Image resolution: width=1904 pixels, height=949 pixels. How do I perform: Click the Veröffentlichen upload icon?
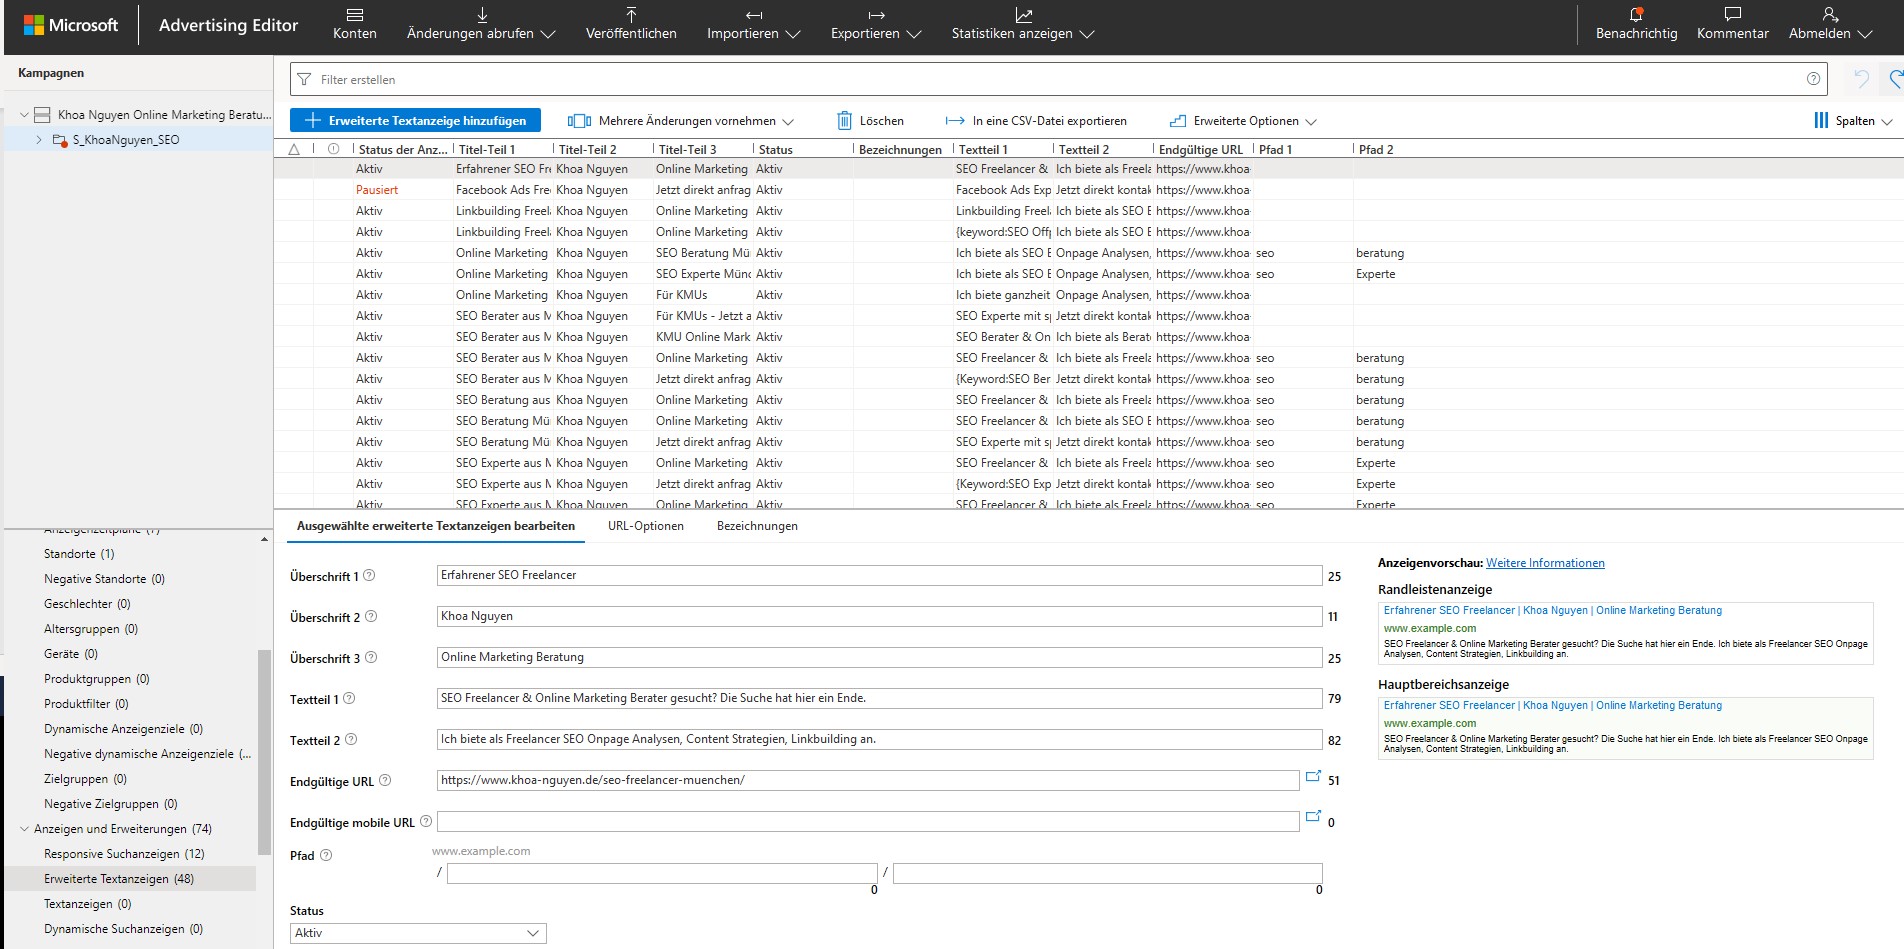(x=631, y=15)
